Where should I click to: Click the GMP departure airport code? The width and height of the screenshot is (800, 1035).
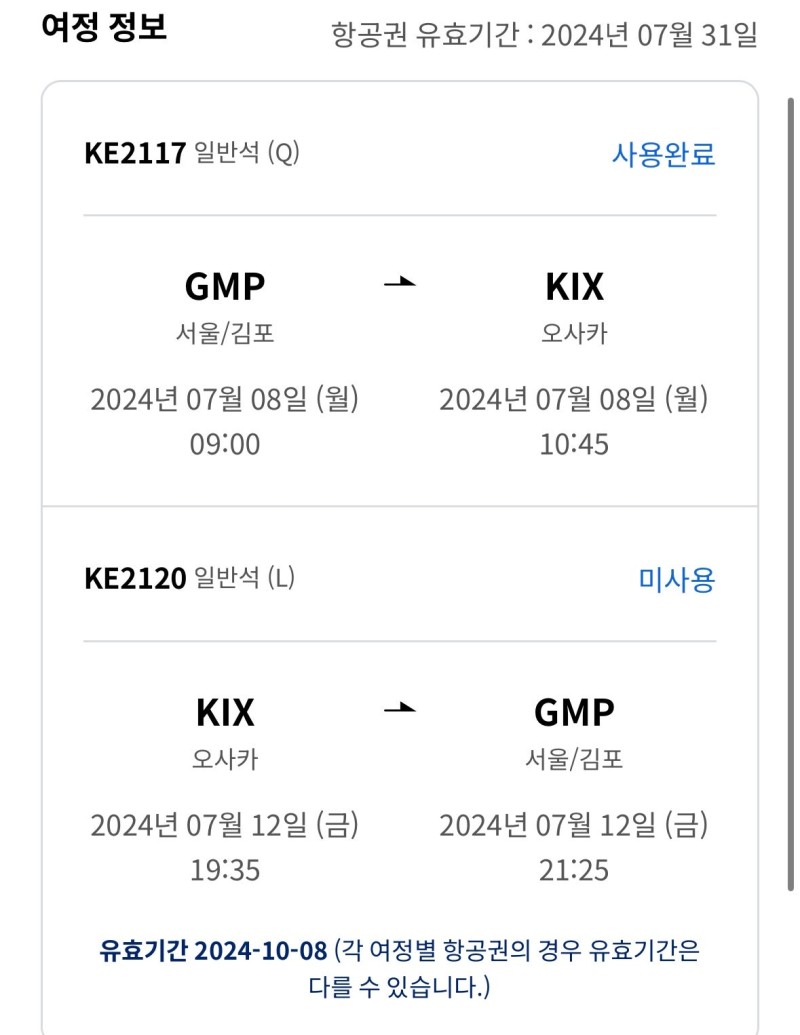pyautogui.click(x=224, y=286)
